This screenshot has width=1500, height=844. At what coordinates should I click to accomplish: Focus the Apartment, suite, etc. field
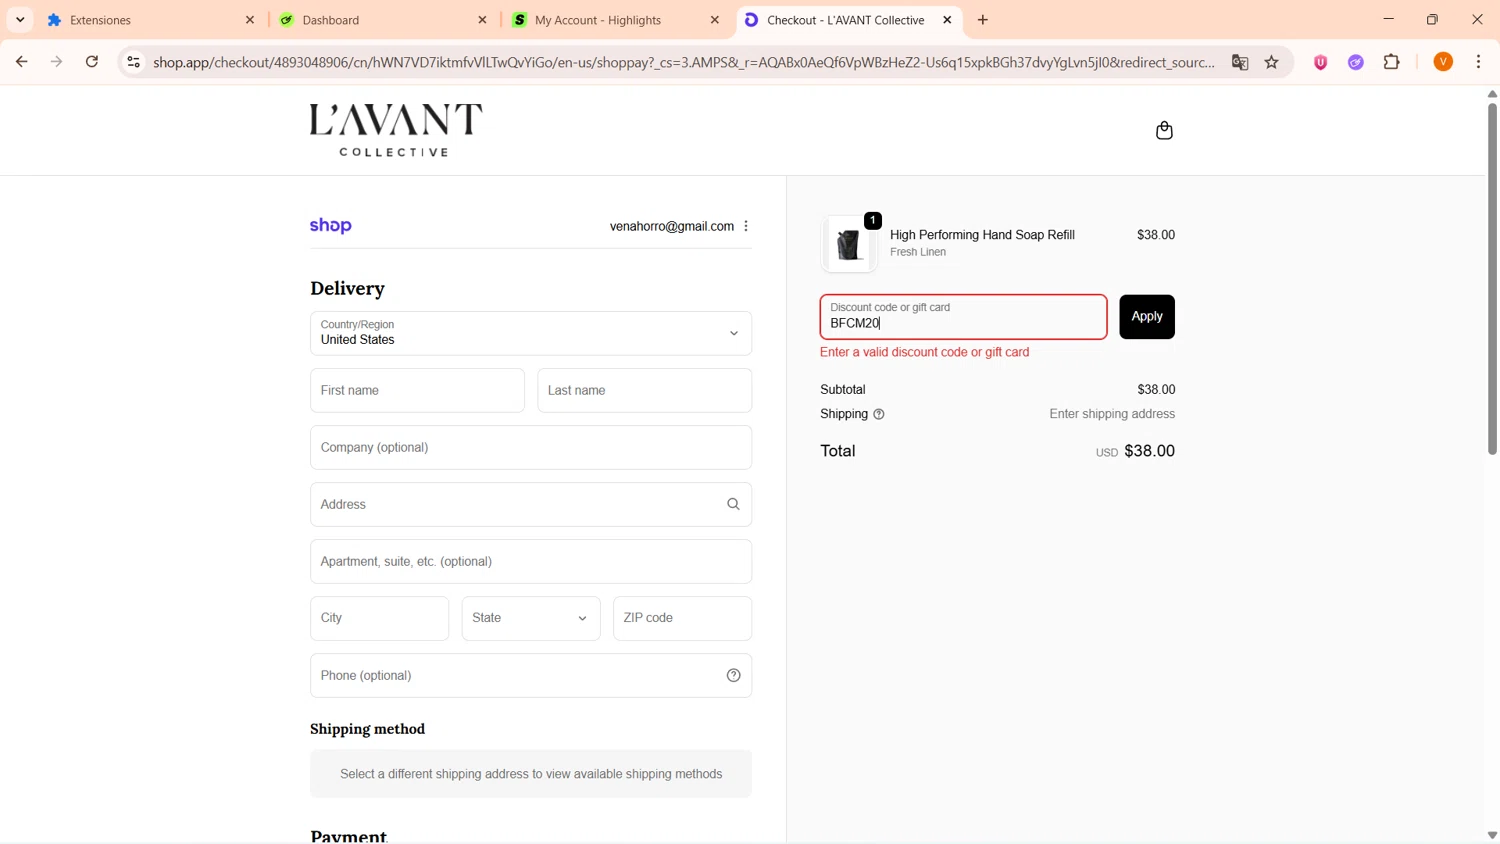click(531, 561)
